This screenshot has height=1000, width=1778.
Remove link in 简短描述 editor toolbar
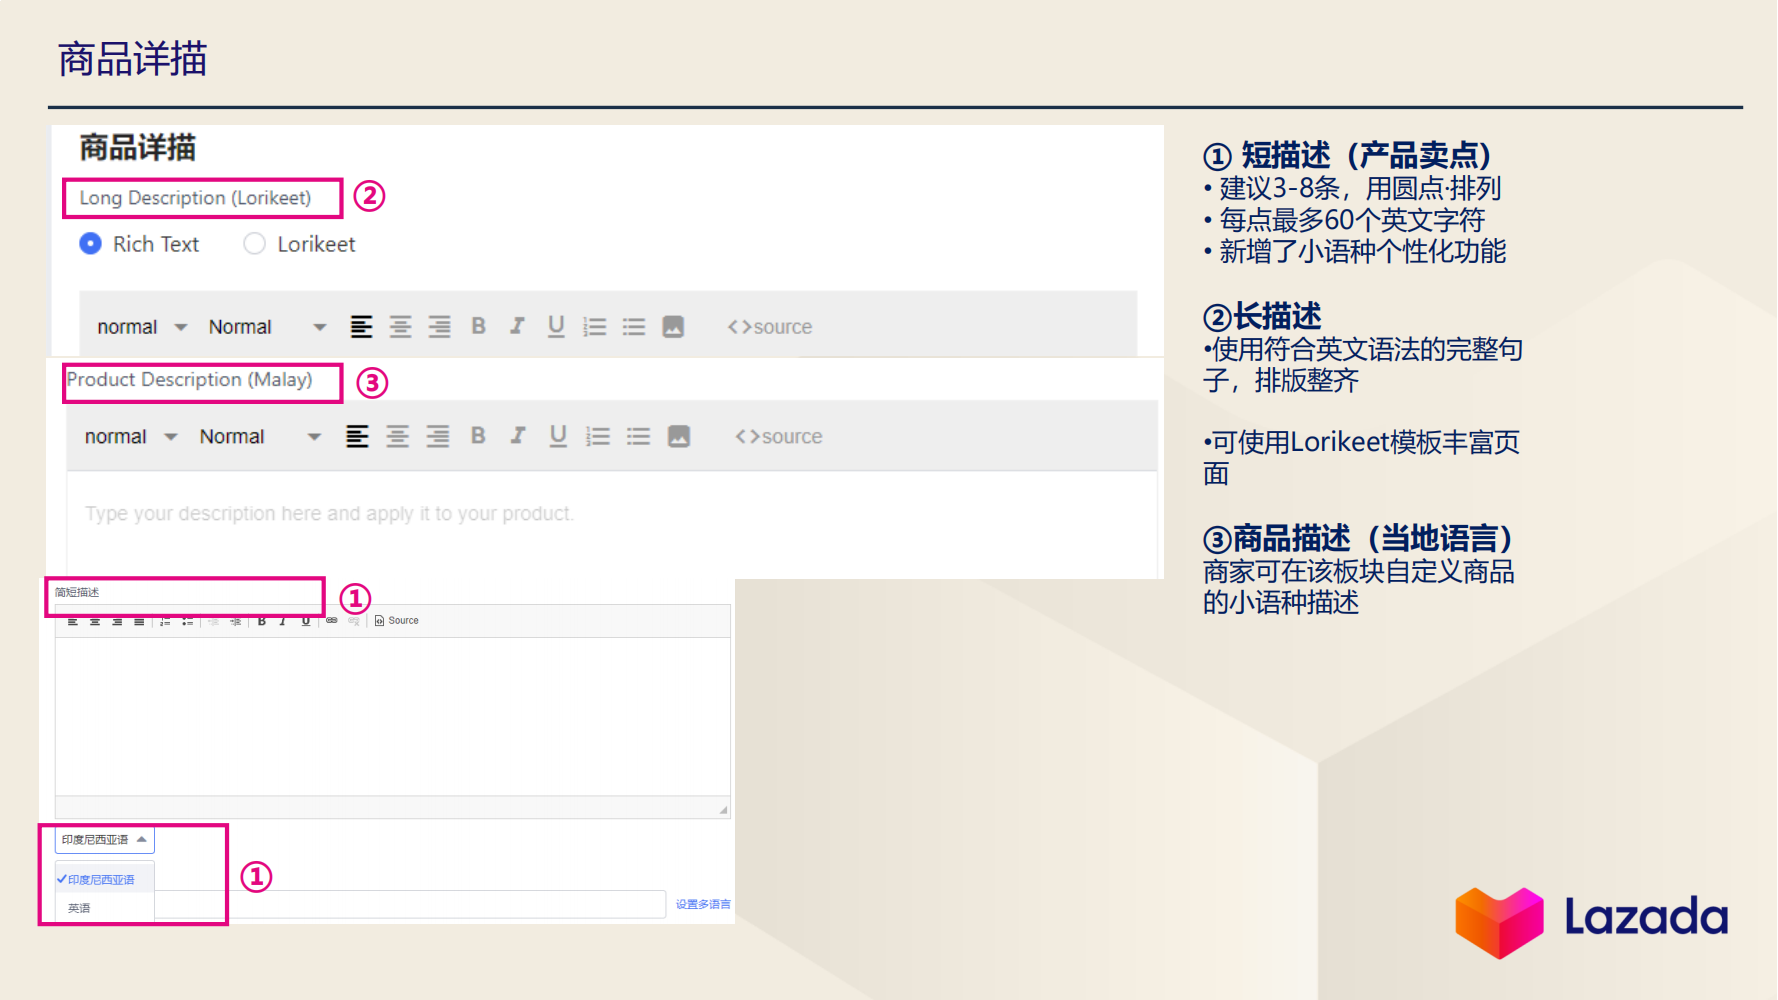[x=354, y=621]
